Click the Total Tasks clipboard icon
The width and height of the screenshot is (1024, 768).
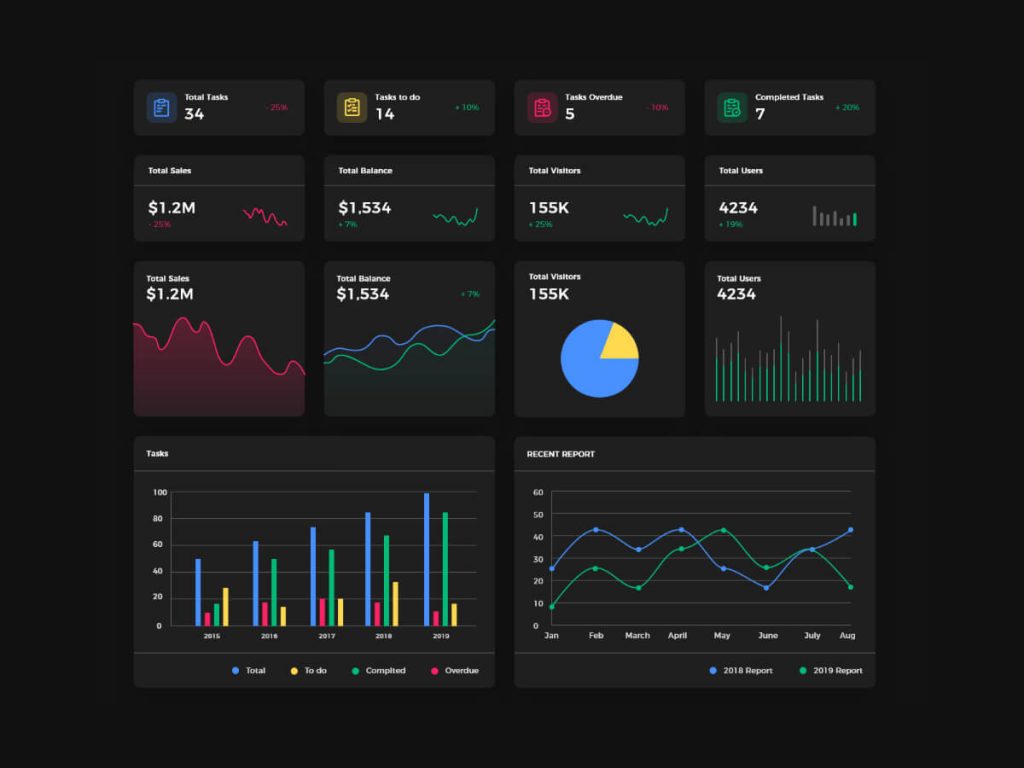click(x=161, y=106)
